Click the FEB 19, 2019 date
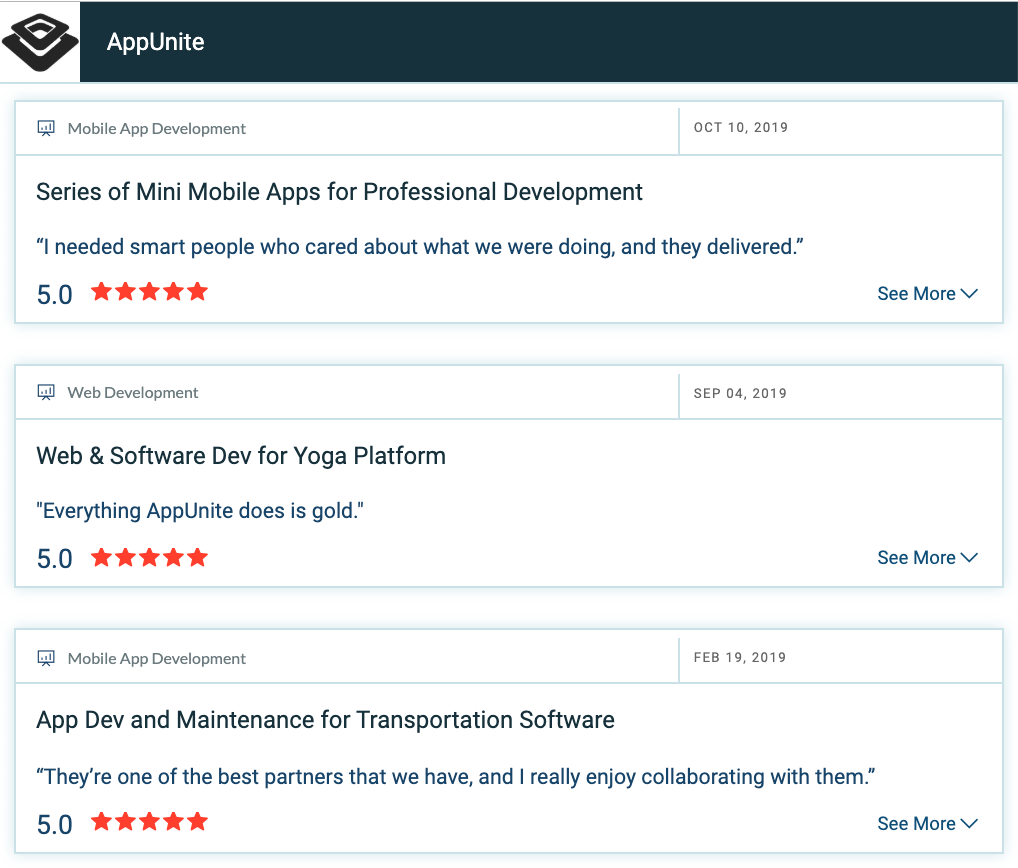Viewport: 1018px width, 868px height. point(740,657)
